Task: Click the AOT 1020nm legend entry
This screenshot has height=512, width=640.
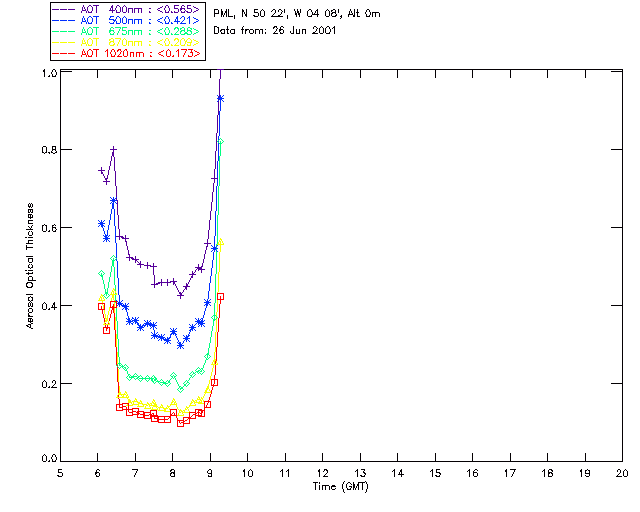Action: coord(127,53)
